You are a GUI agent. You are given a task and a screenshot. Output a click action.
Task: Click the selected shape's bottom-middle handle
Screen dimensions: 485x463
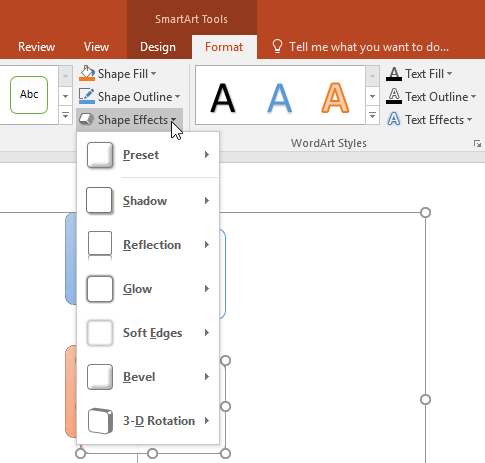point(152,453)
